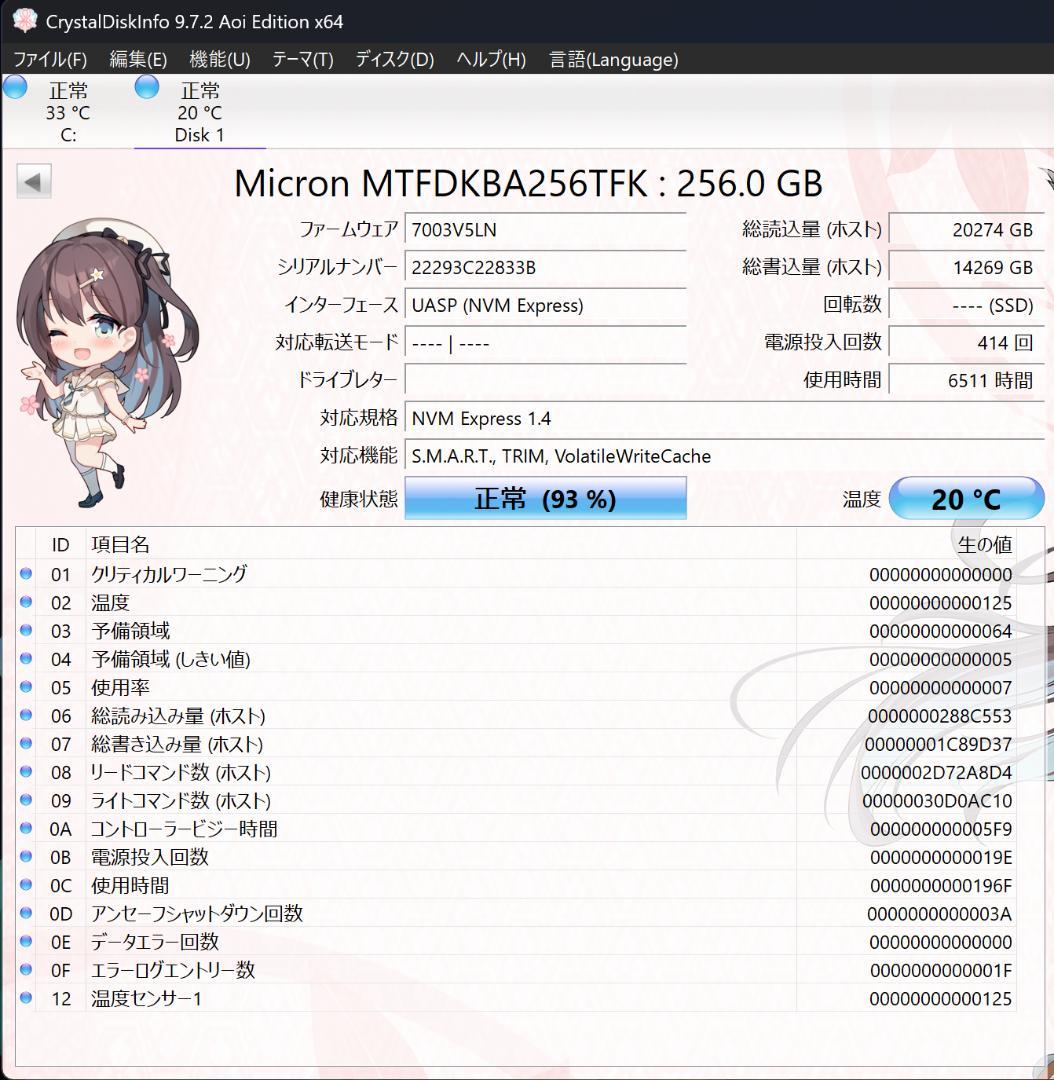1054x1080 pixels.
Task: Click power-on hours value 6511 時間
Action: click(967, 380)
